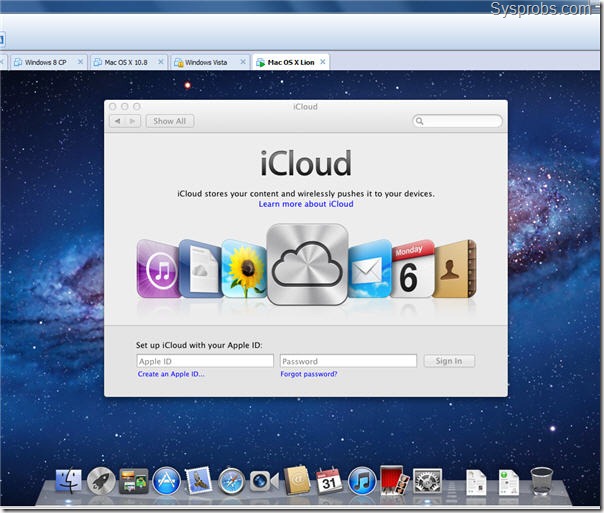Select the Mac OS X Lion tab
The height and width of the screenshot is (513, 604).
pos(291,62)
